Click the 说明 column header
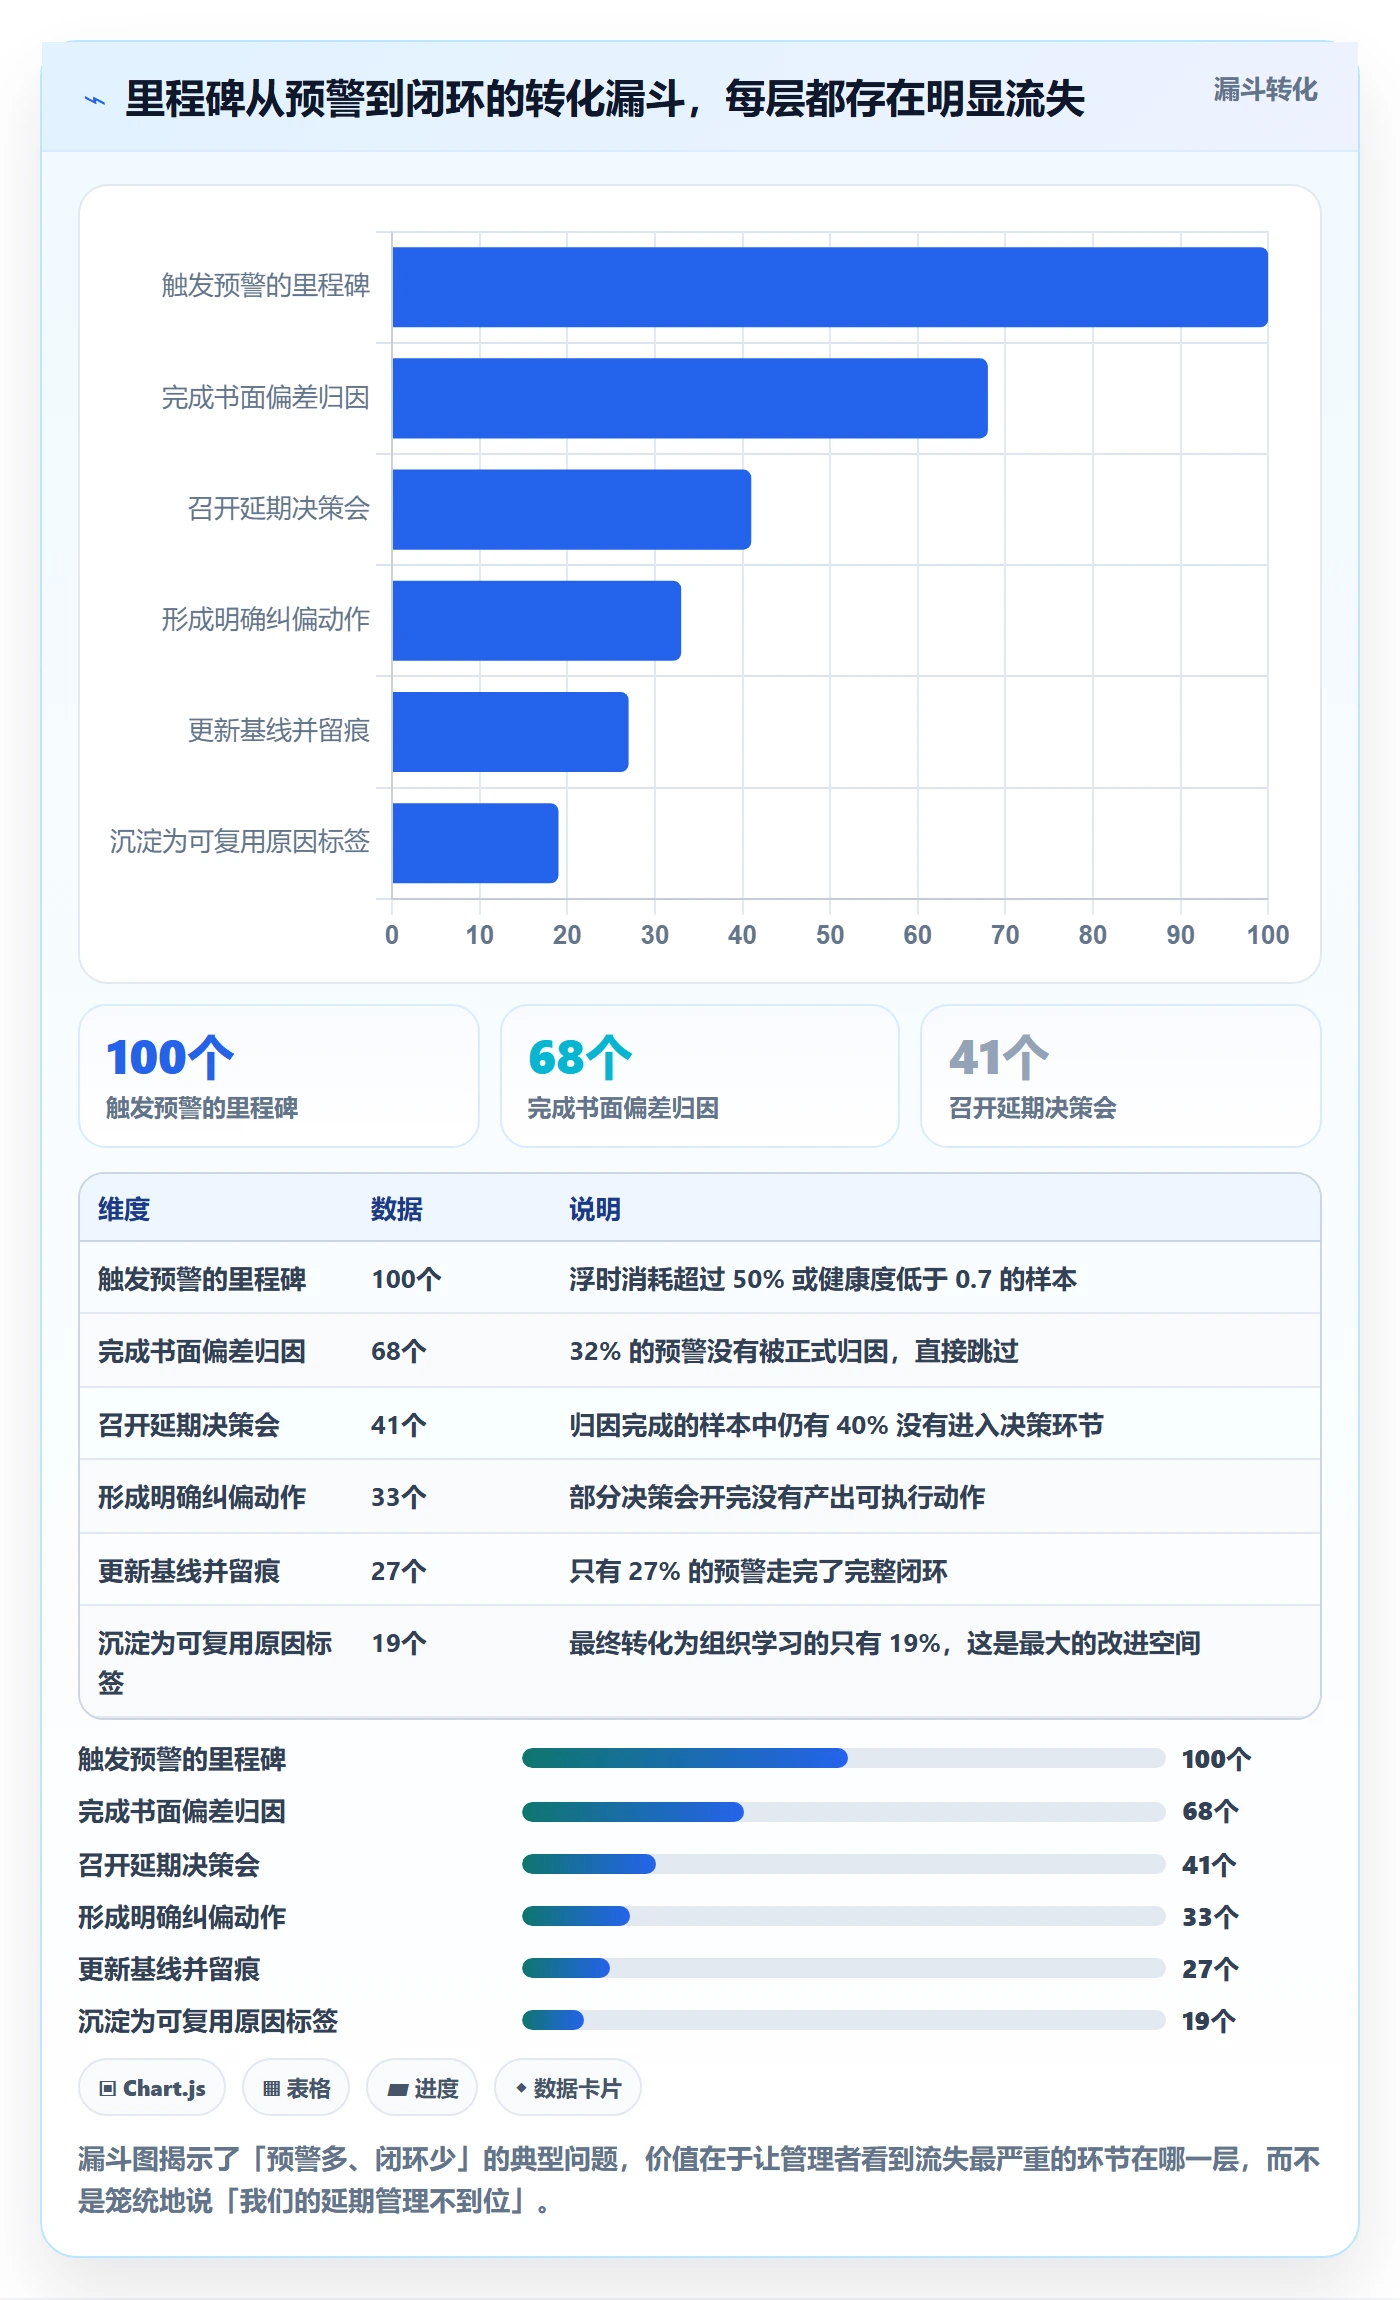Viewport: 1400px width, 2300px height. pyautogui.click(x=595, y=1209)
